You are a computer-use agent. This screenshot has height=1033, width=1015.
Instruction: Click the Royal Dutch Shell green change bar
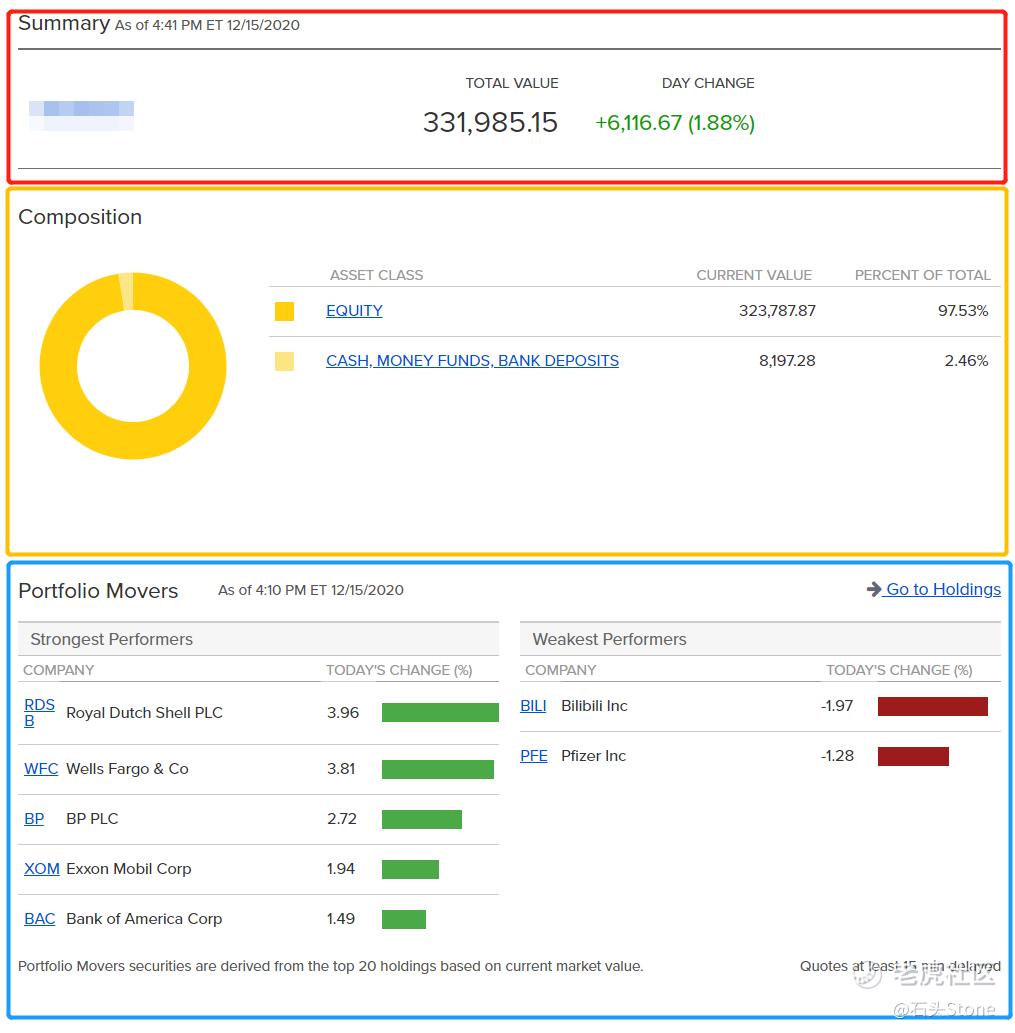(x=440, y=712)
